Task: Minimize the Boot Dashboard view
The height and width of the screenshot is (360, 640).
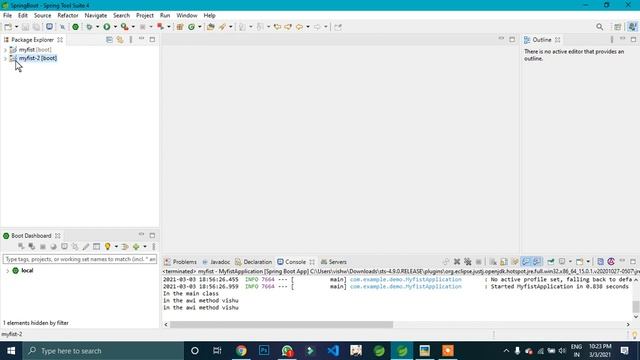Action: pyautogui.click(x=141, y=235)
